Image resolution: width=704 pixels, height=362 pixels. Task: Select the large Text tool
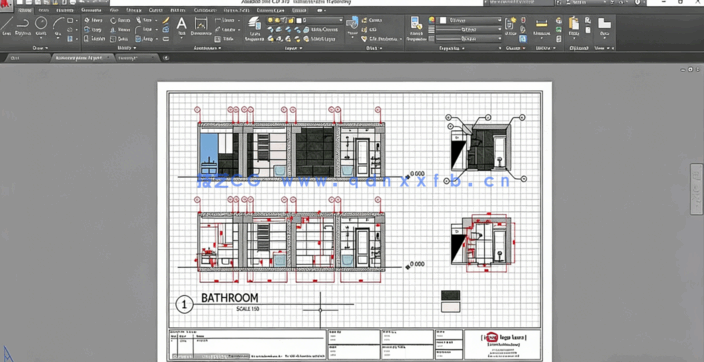(x=181, y=26)
